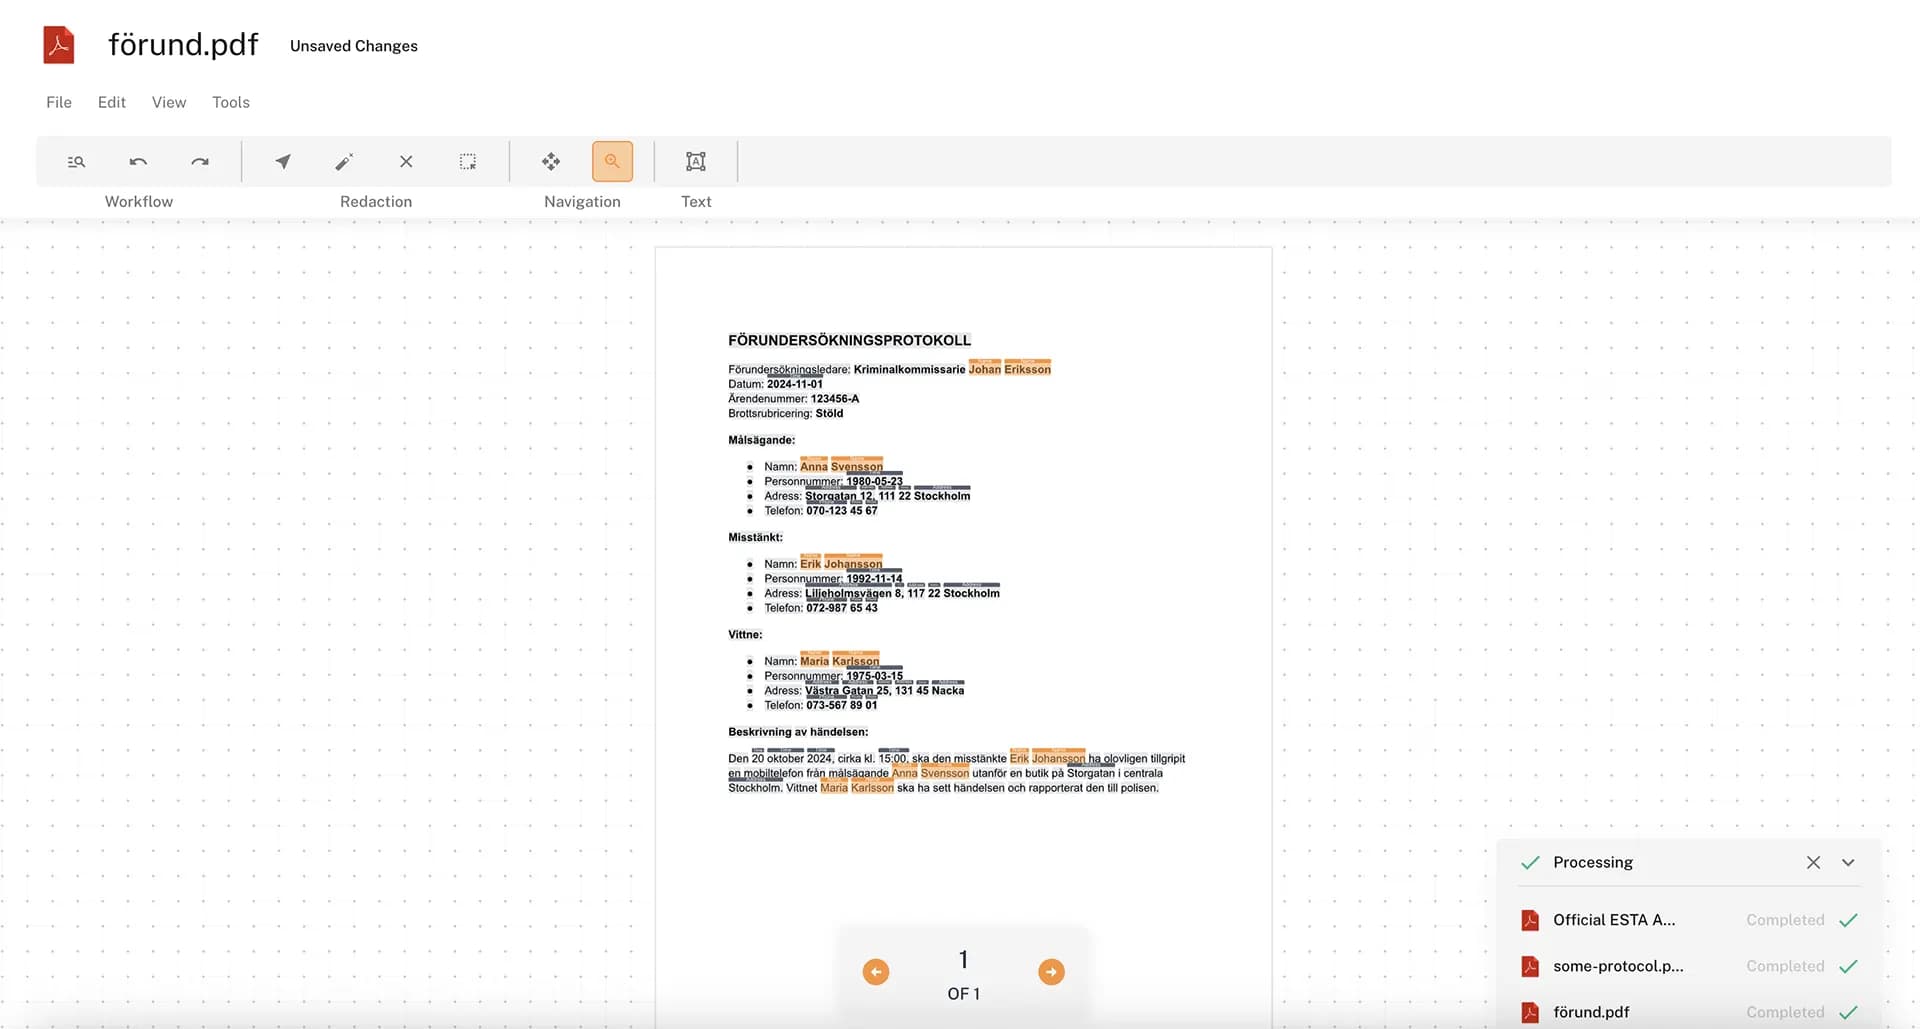Collapse the Processing panel with chevron
1920x1029 pixels.
click(x=1848, y=862)
